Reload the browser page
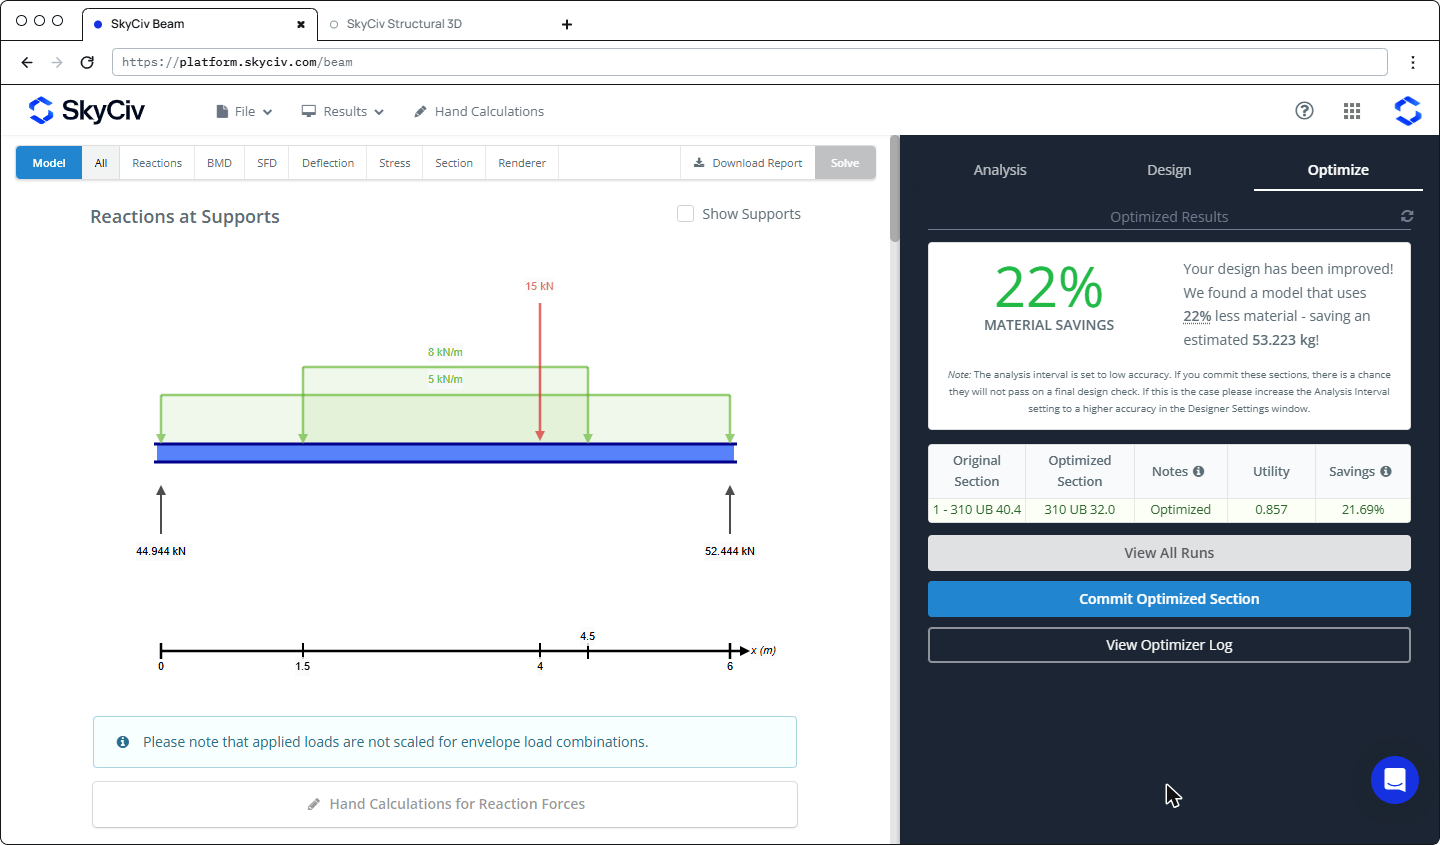Viewport: 1440px width, 845px height. click(x=87, y=62)
